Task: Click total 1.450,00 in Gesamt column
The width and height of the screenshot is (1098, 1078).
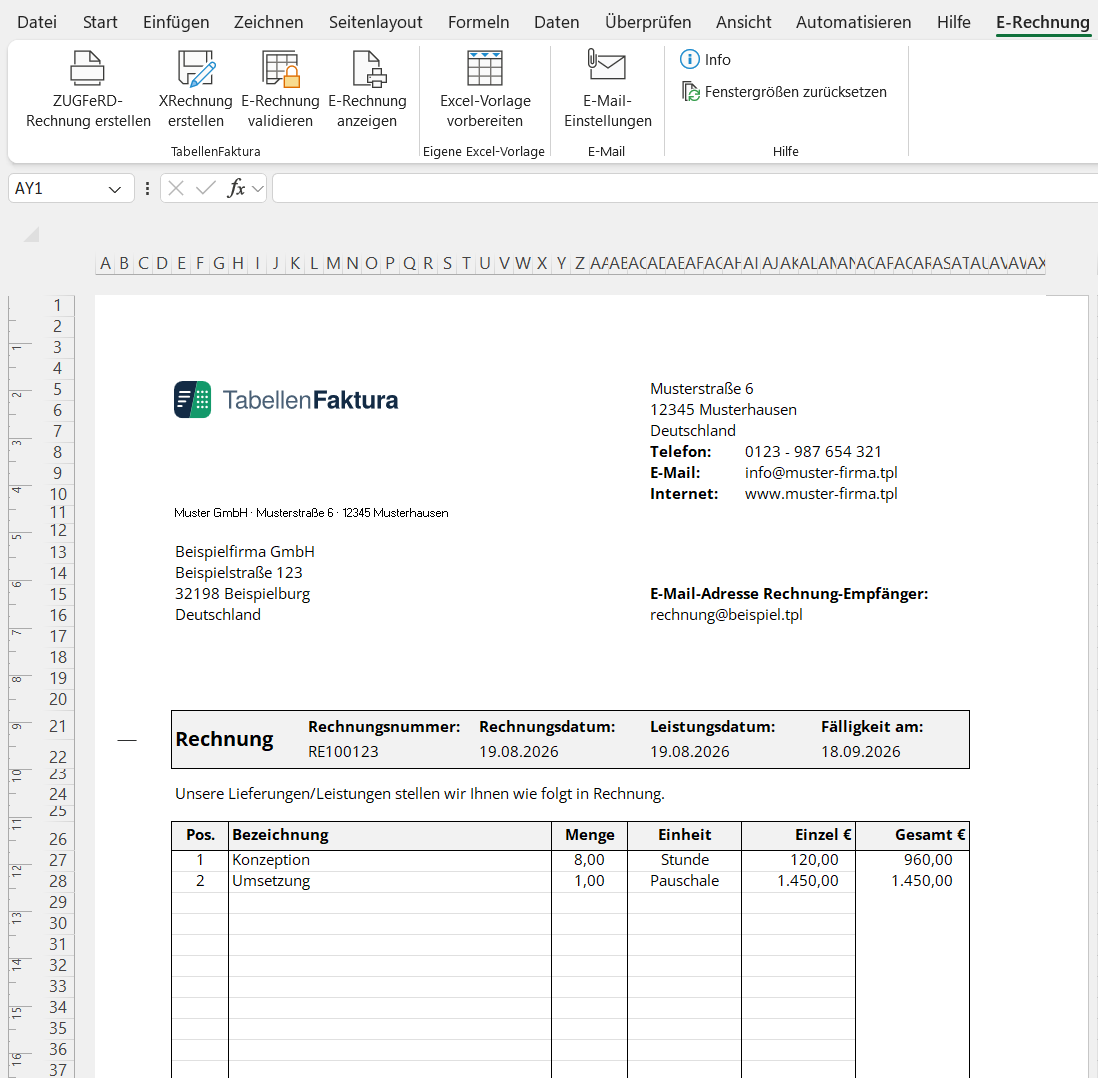Action: 912,881
